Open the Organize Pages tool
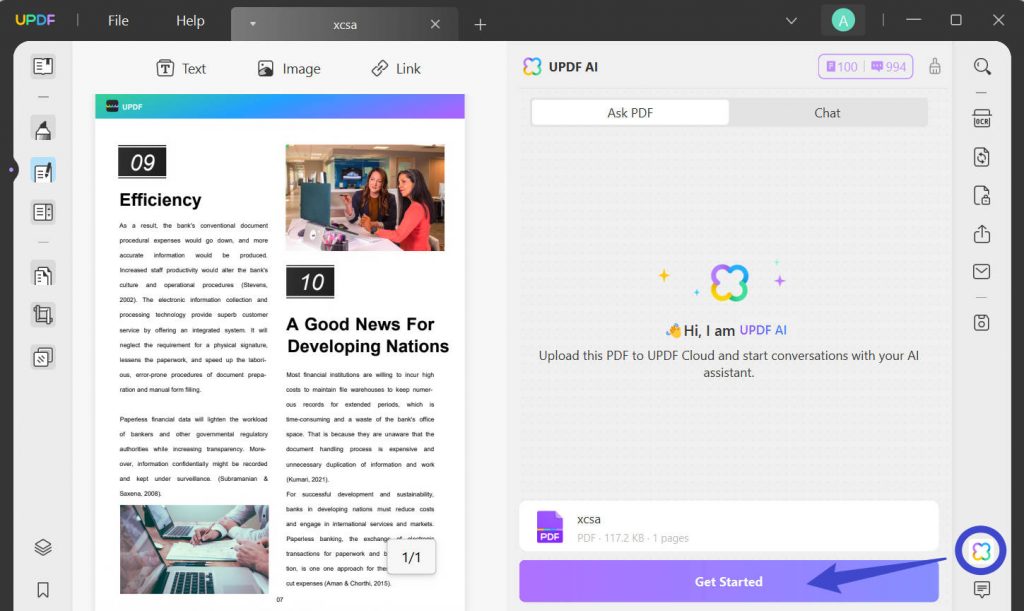Image resolution: width=1024 pixels, height=611 pixels. [41, 273]
